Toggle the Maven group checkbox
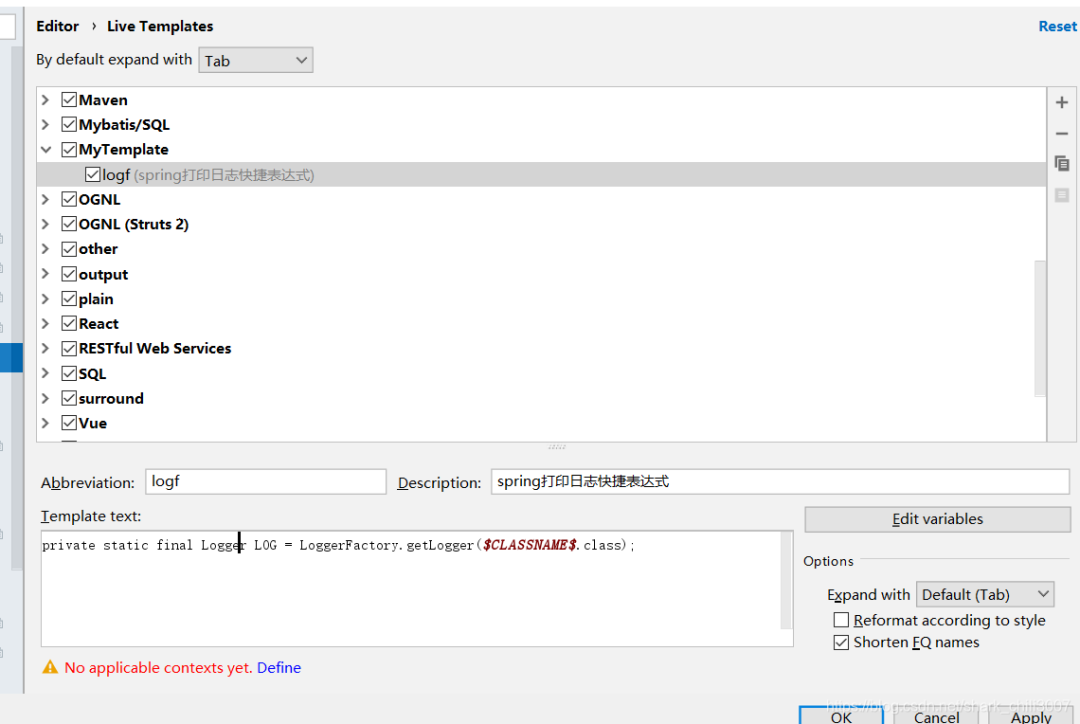The width and height of the screenshot is (1080, 724). point(69,100)
